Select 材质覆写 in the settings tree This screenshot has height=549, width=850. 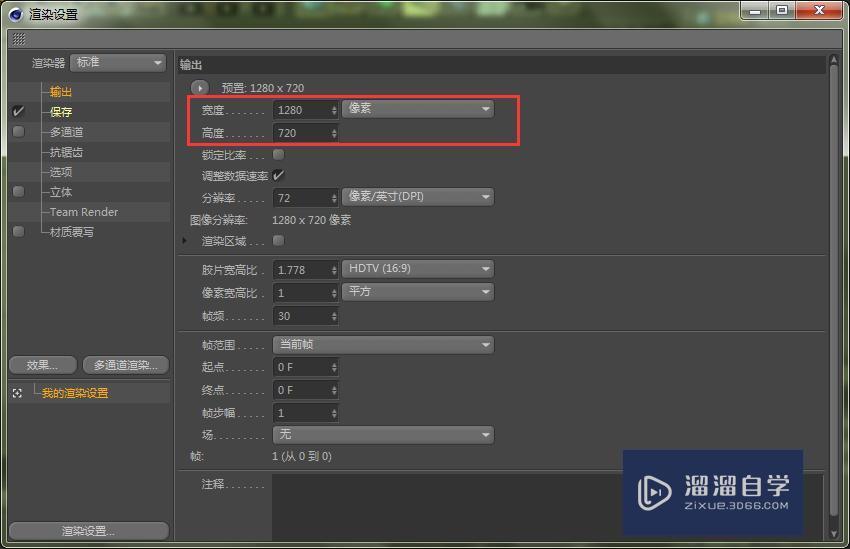click(x=72, y=232)
